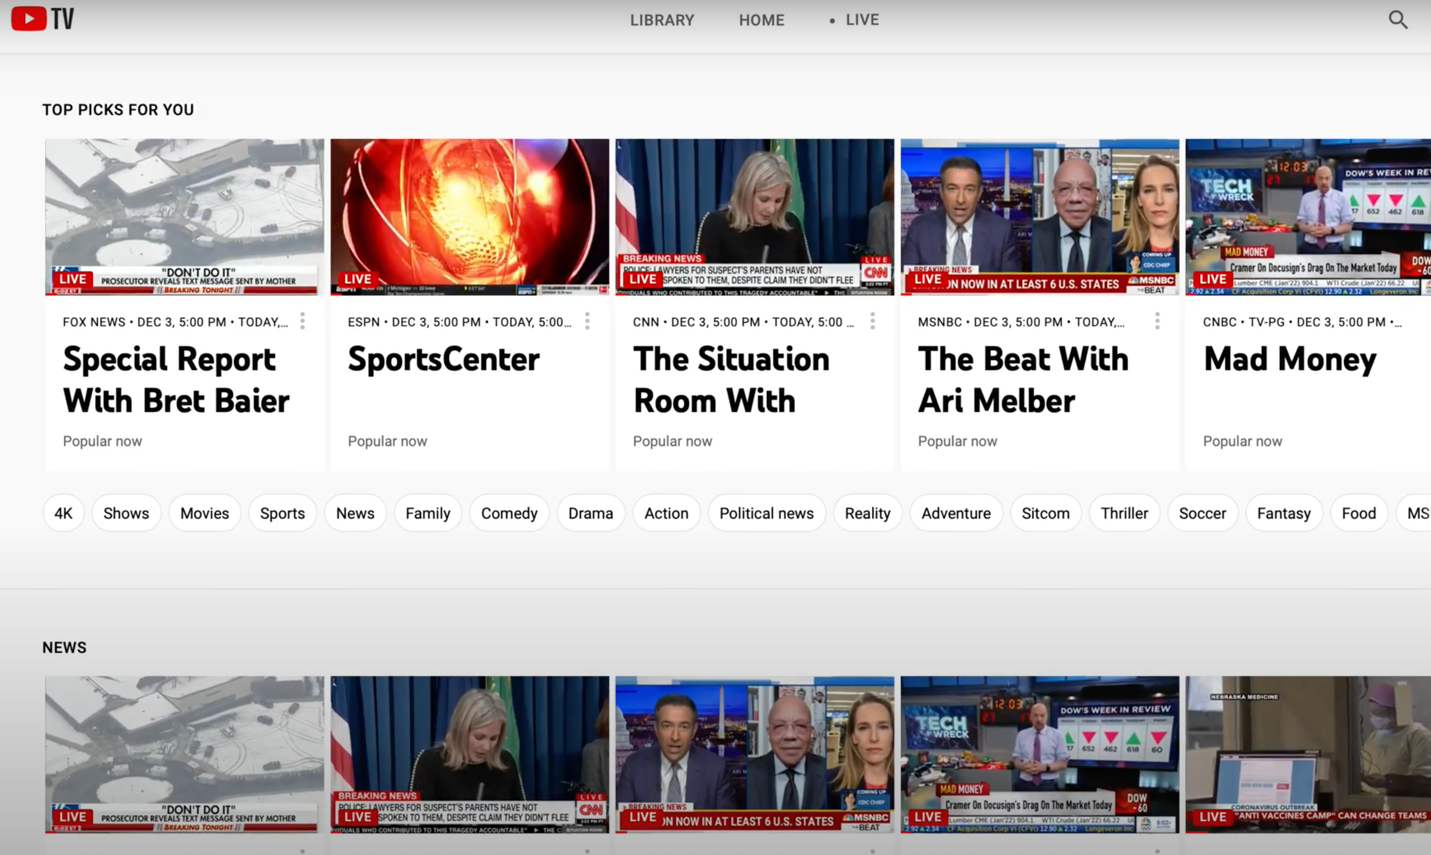1431x855 pixels.
Task: Click the CNN Dec 3 metadata line
Action: (x=744, y=322)
